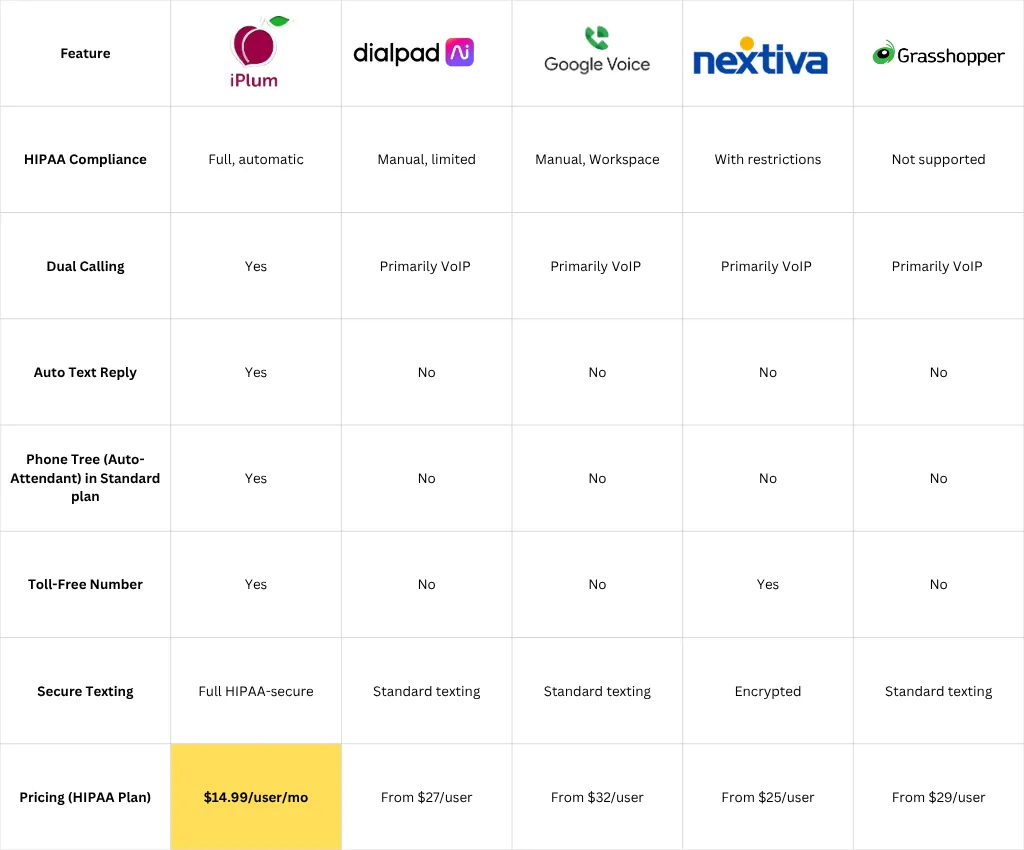Click the 'Full, automatic' cell
This screenshot has height=850, width=1024.
pos(256,159)
